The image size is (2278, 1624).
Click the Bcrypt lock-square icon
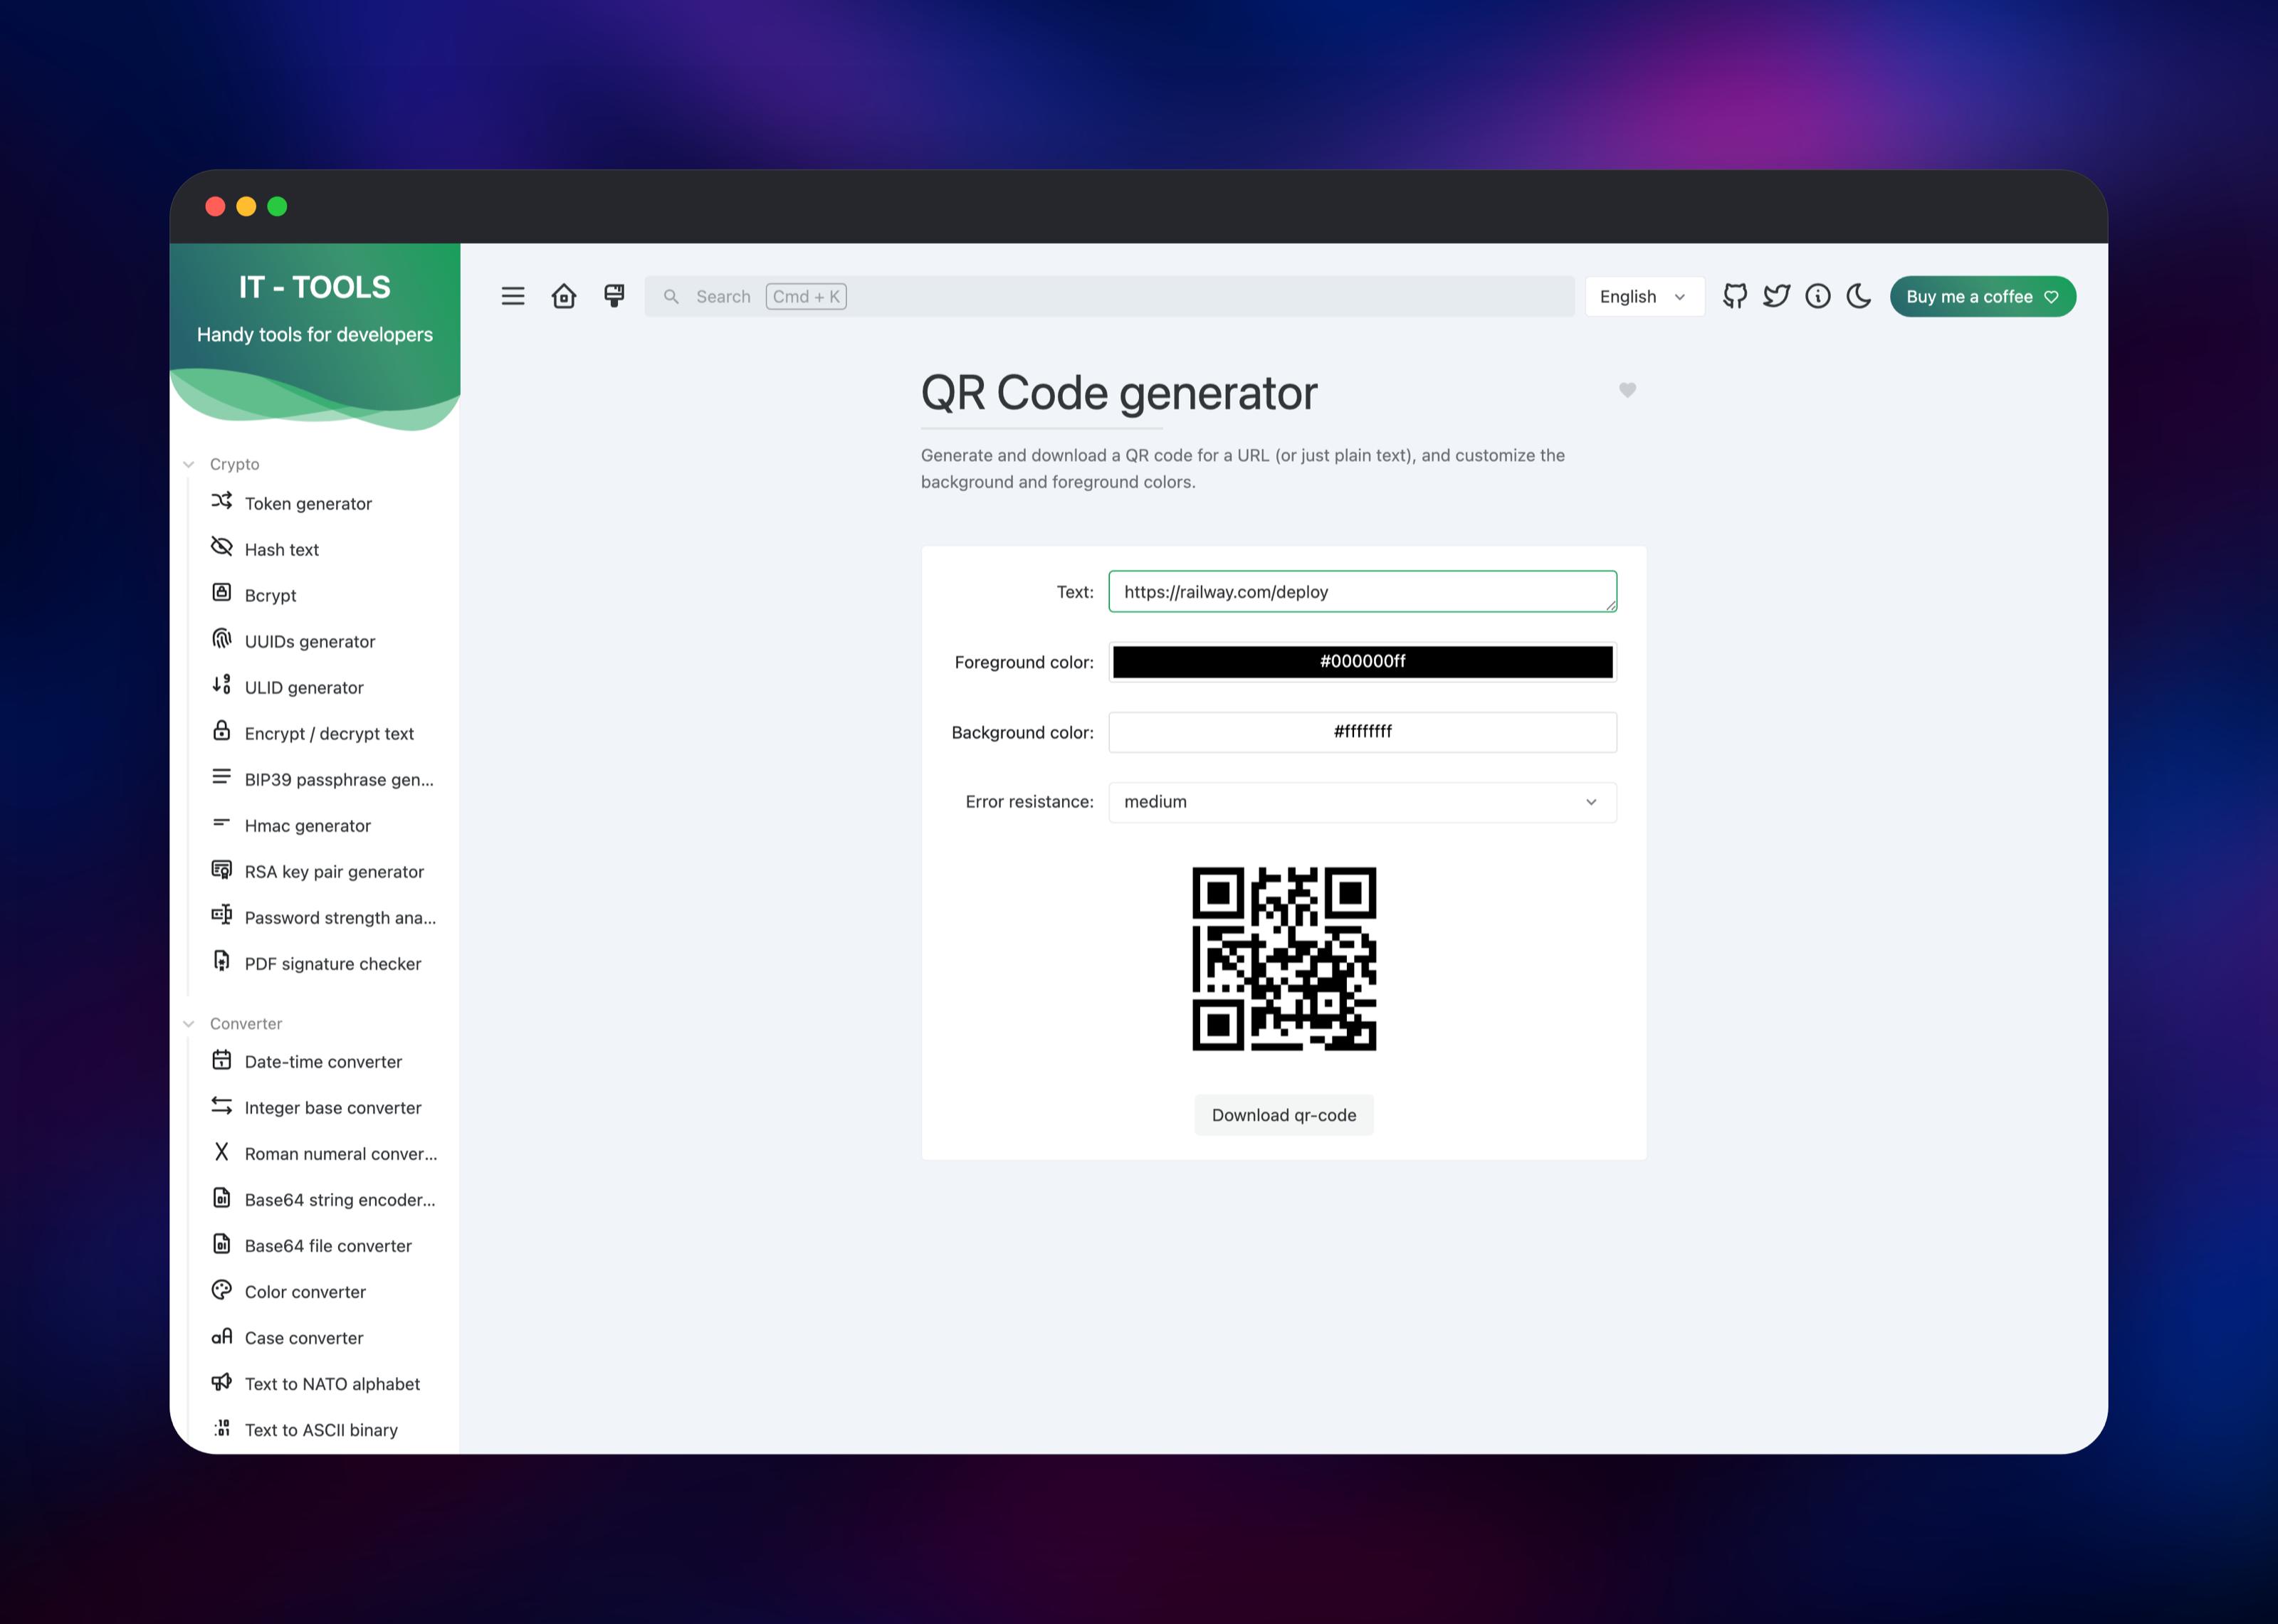(x=222, y=592)
